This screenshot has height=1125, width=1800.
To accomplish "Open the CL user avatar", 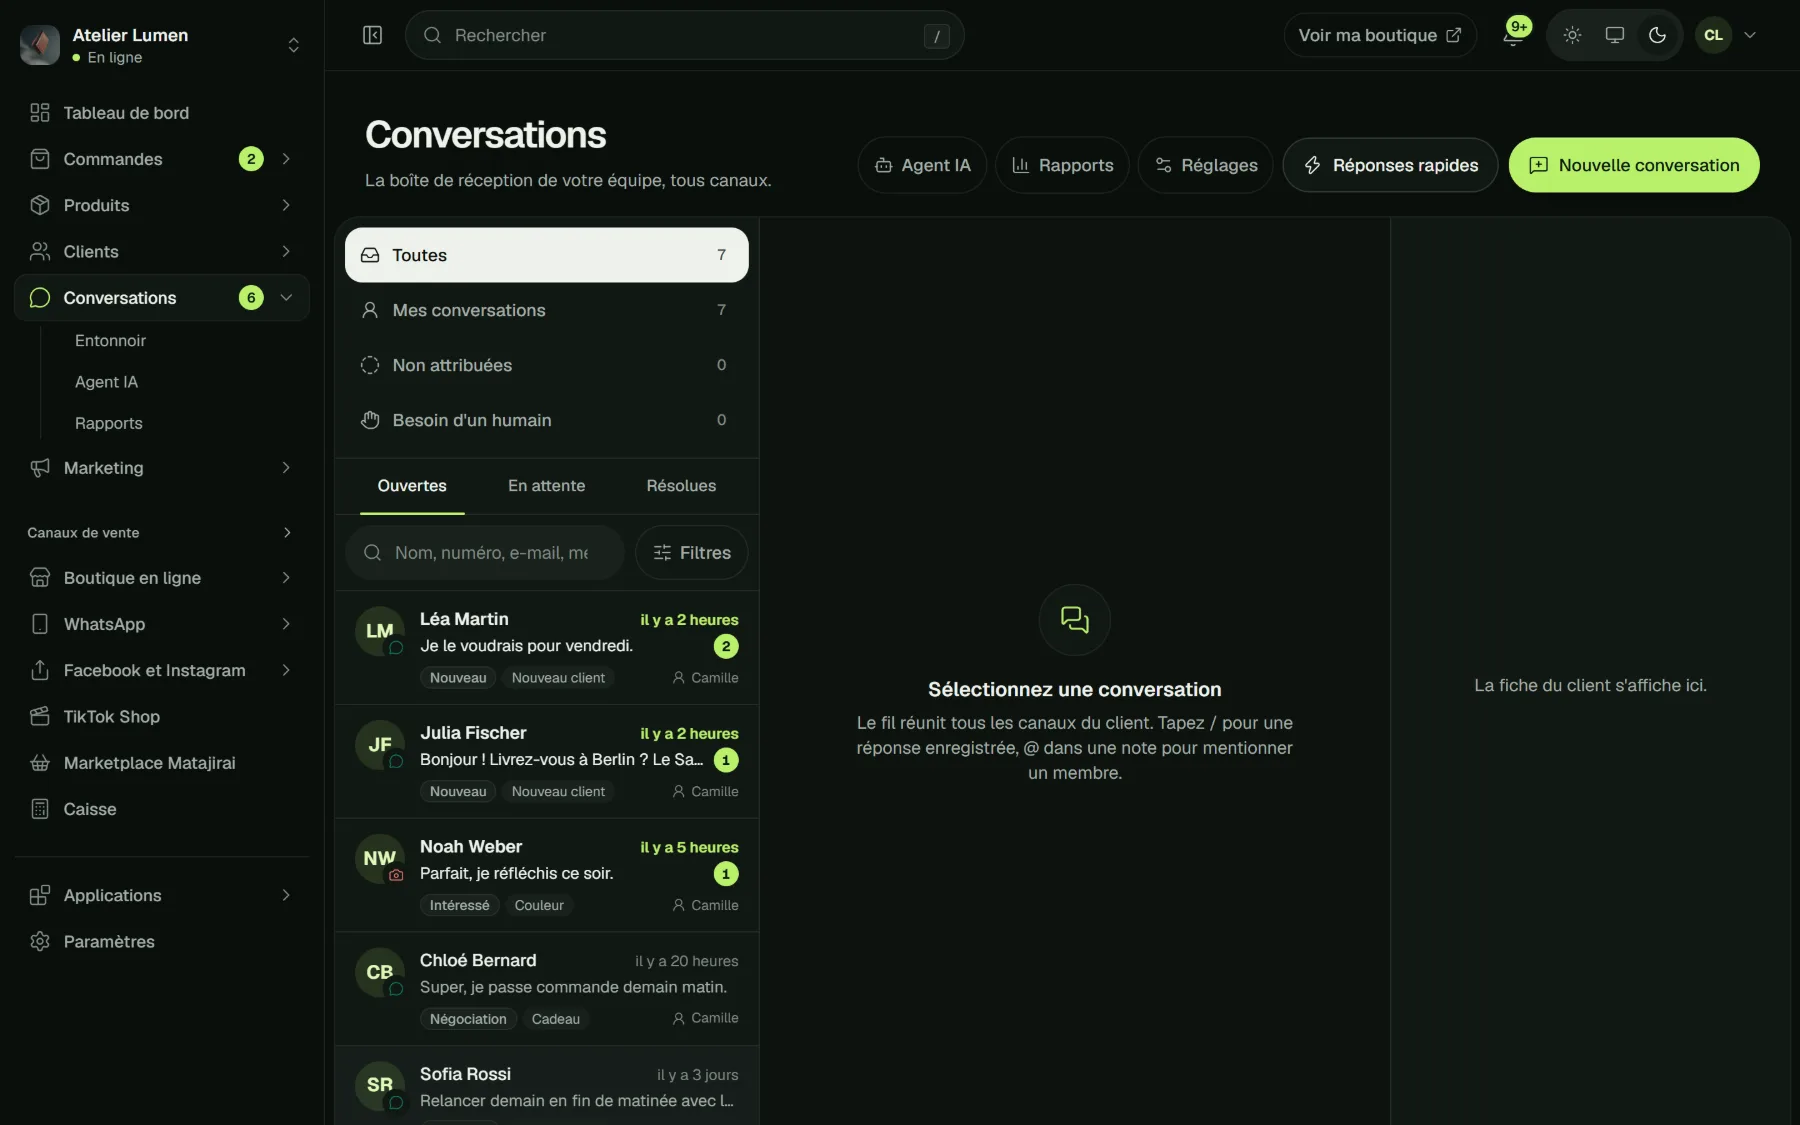I will pyautogui.click(x=1713, y=35).
